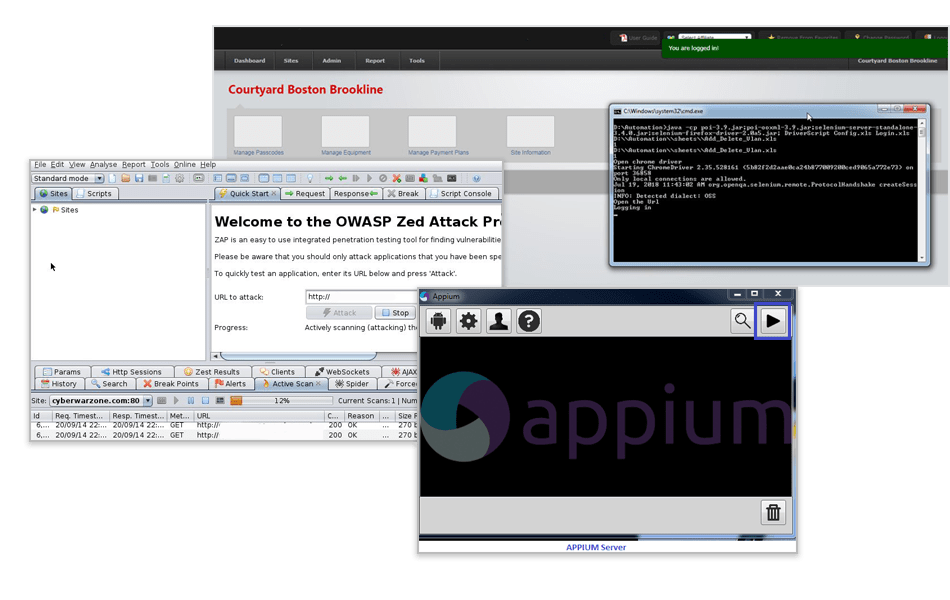
Task: Clear the Appium log using the trash icon
Action: [x=773, y=512]
